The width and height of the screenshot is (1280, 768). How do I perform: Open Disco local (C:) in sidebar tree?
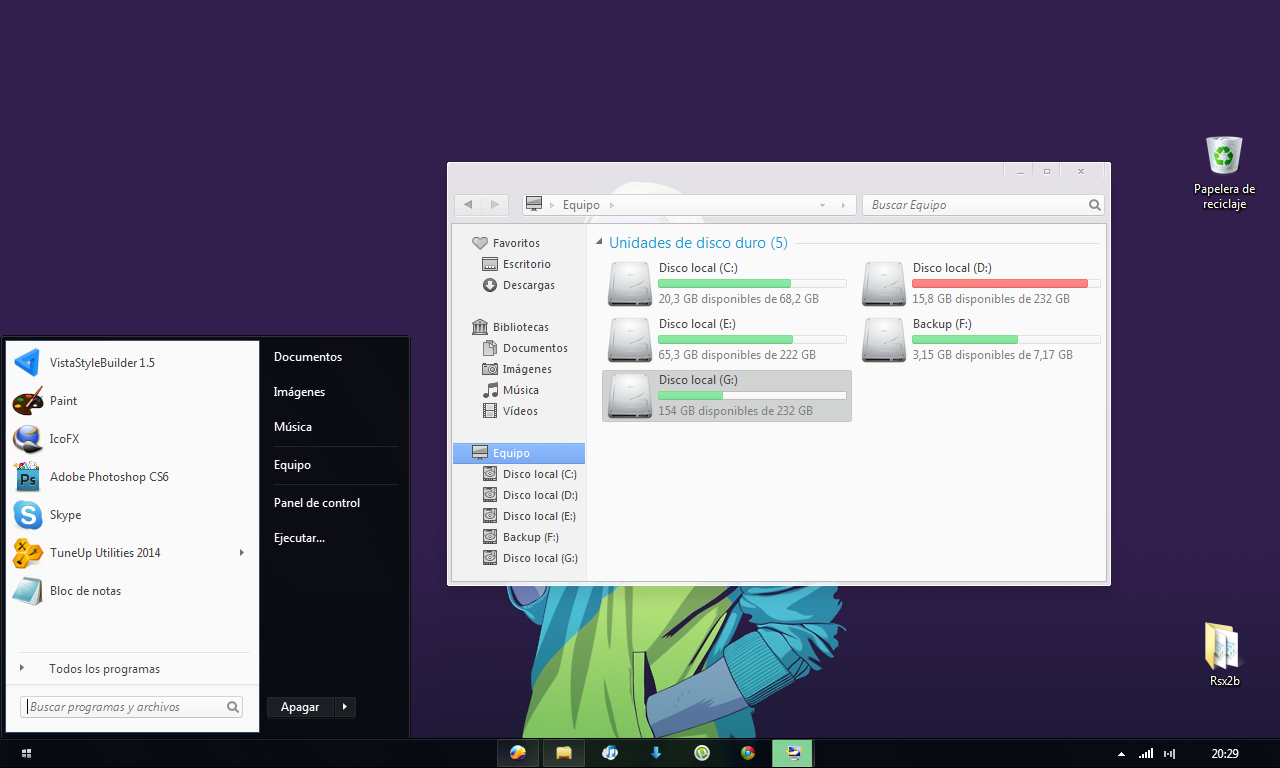[x=540, y=474]
